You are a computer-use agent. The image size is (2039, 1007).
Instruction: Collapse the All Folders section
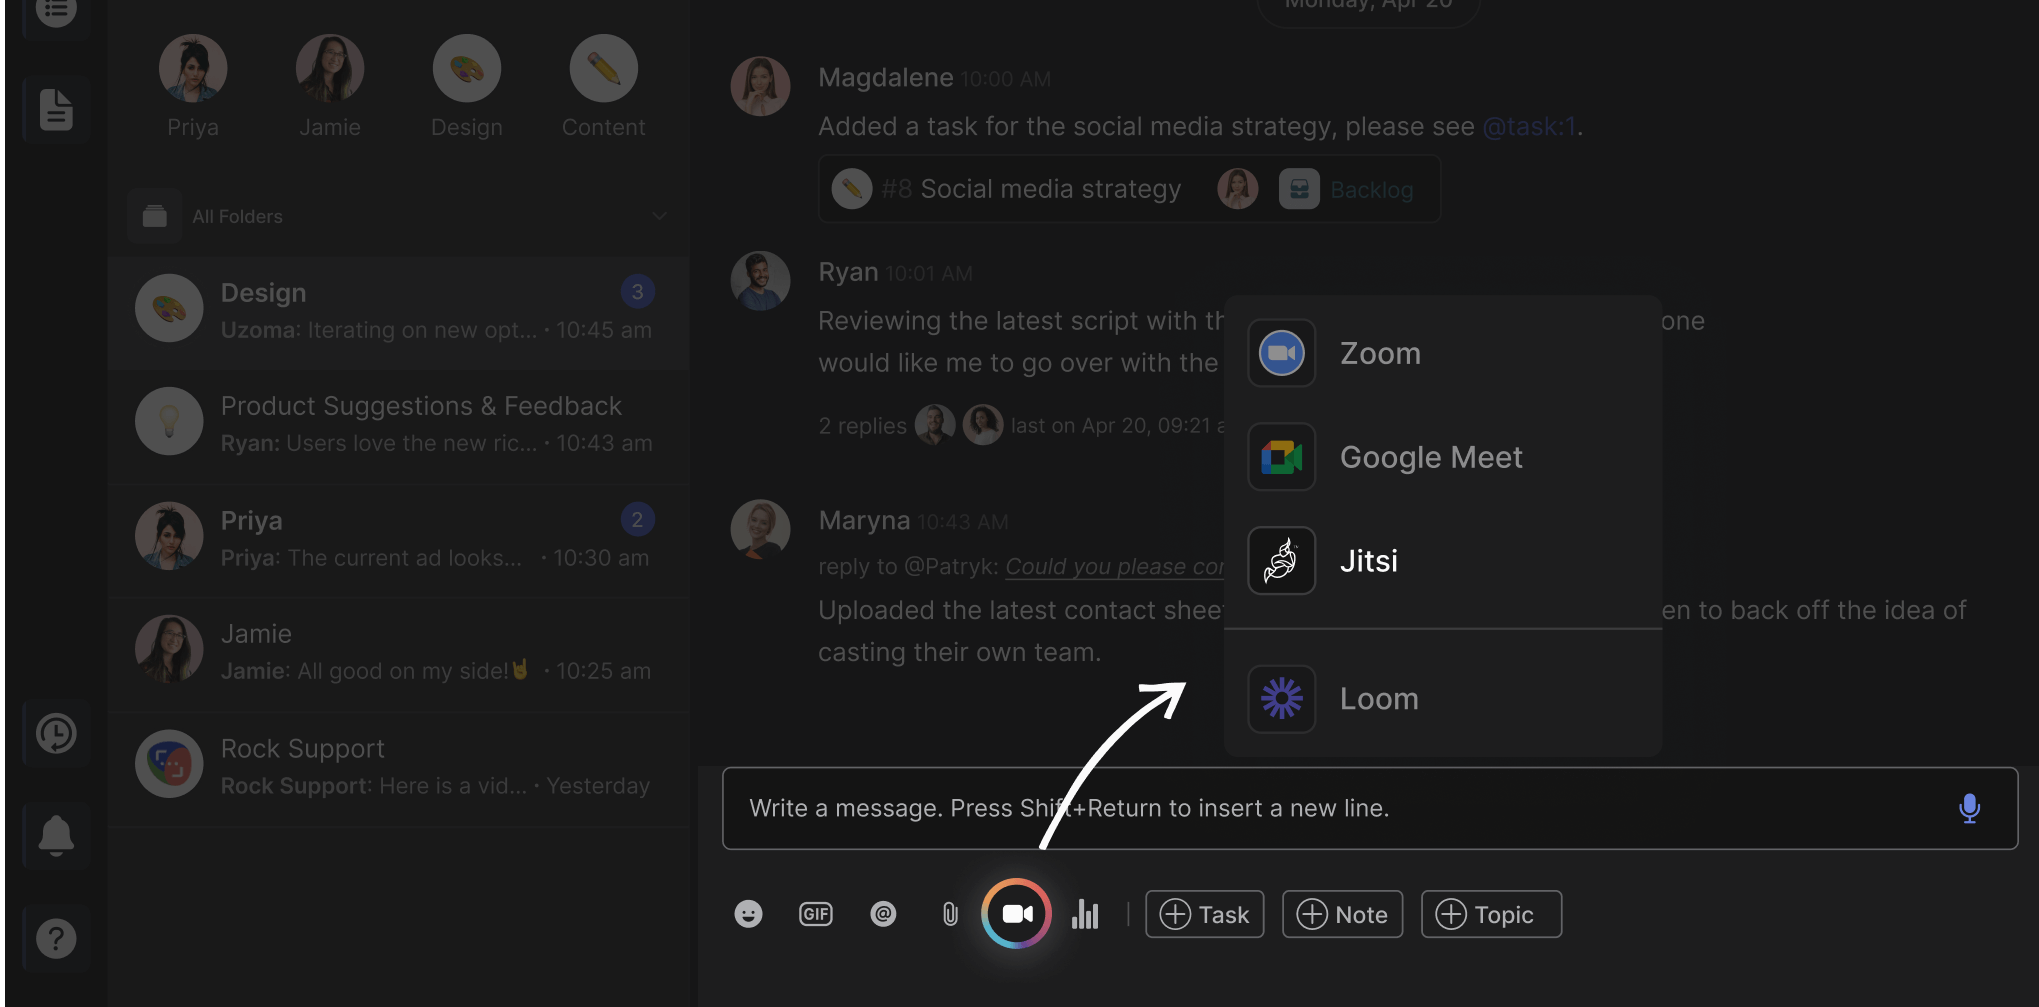[658, 216]
